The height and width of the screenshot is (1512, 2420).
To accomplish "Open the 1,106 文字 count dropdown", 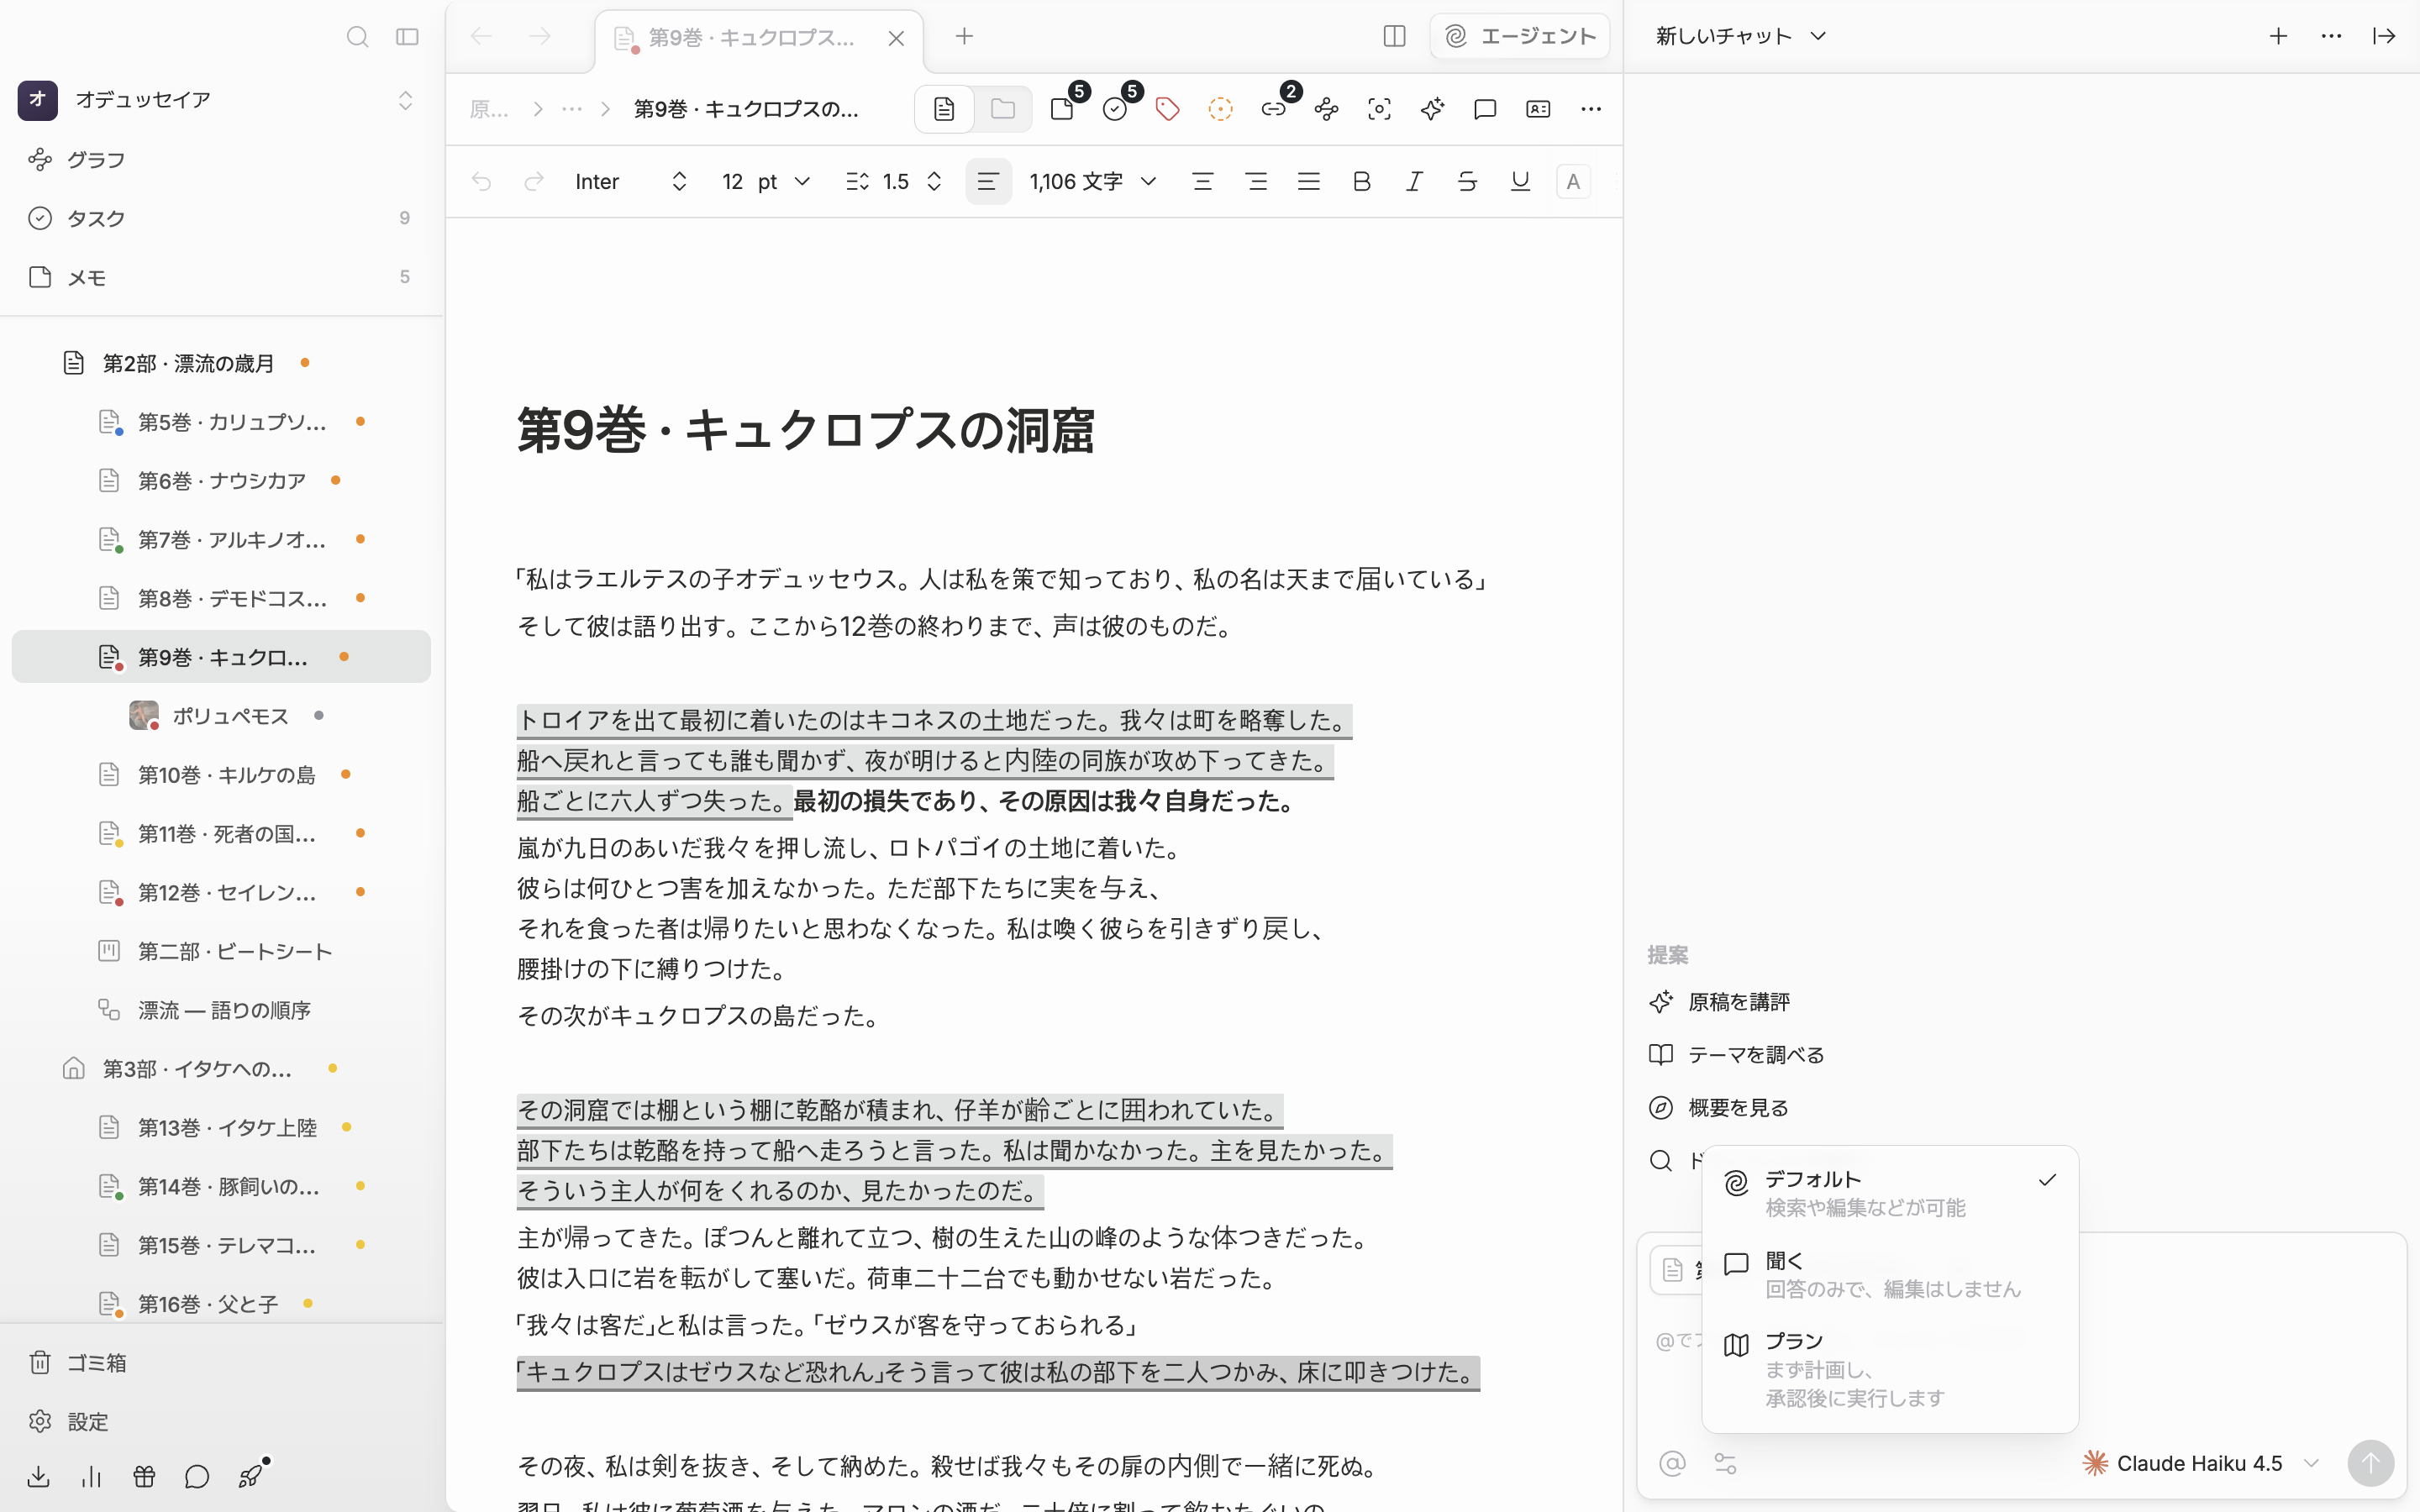I will tap(1092, 182).
